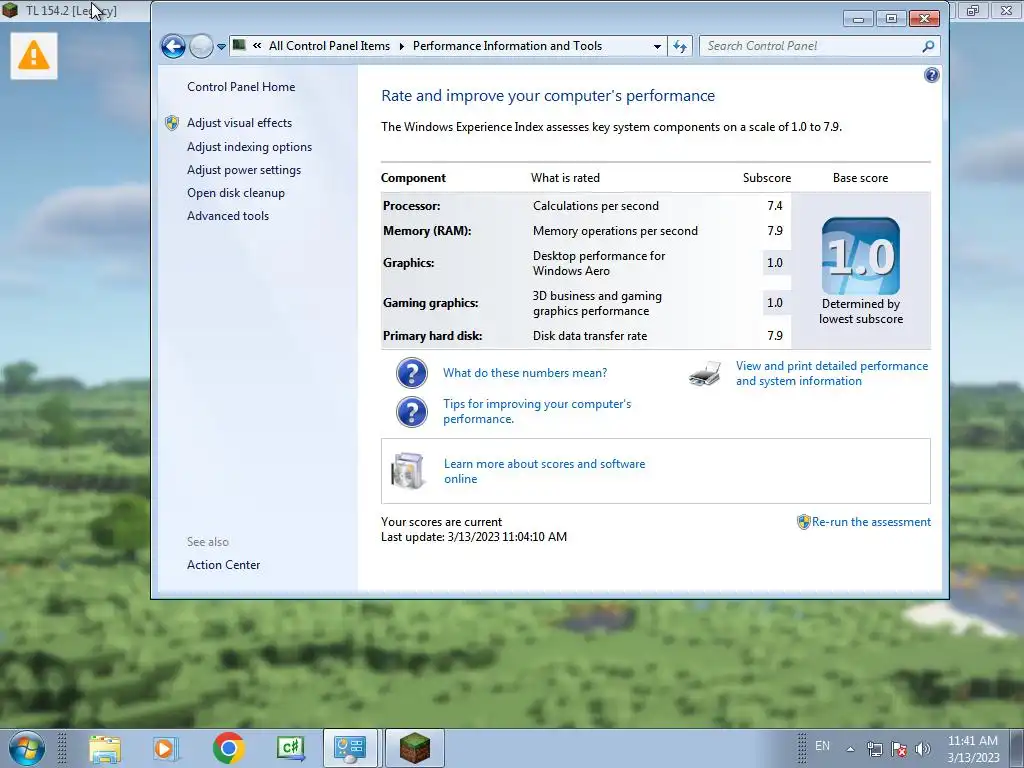This screenshot has height=768, width=1024.
Task: Click the Control Panel address bar icon
Action: coord(240,45)
